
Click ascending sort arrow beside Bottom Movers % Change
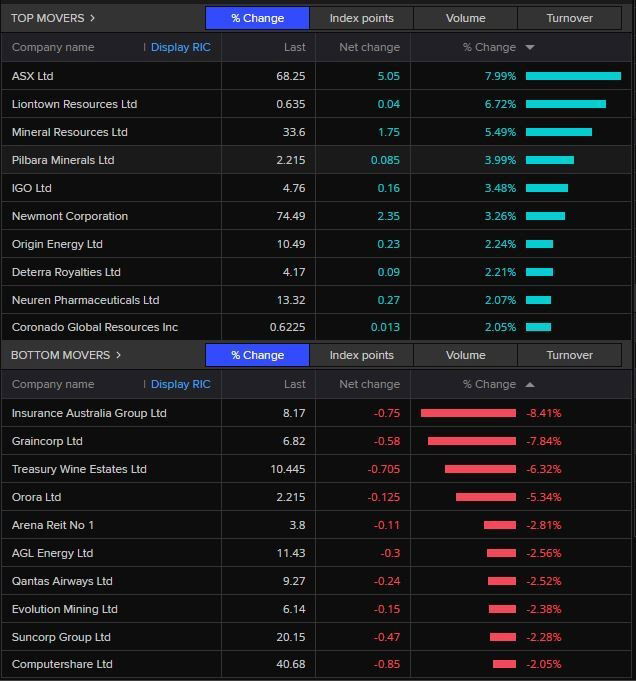[530, 384]
